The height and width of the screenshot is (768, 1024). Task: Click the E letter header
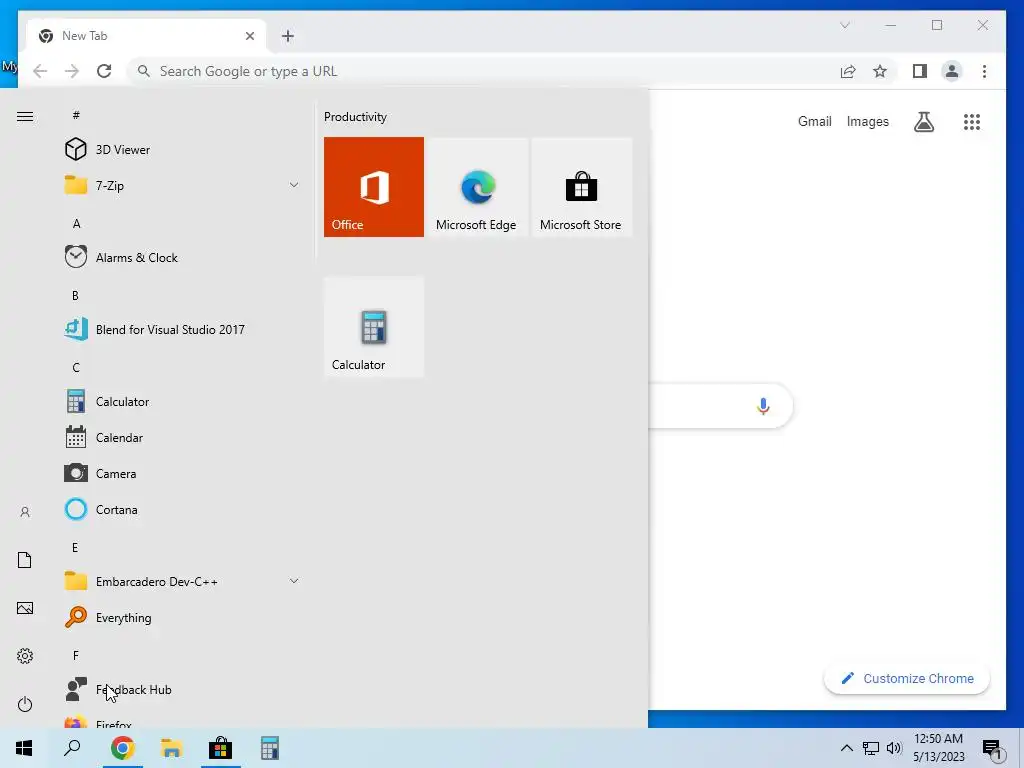point(75,547)
